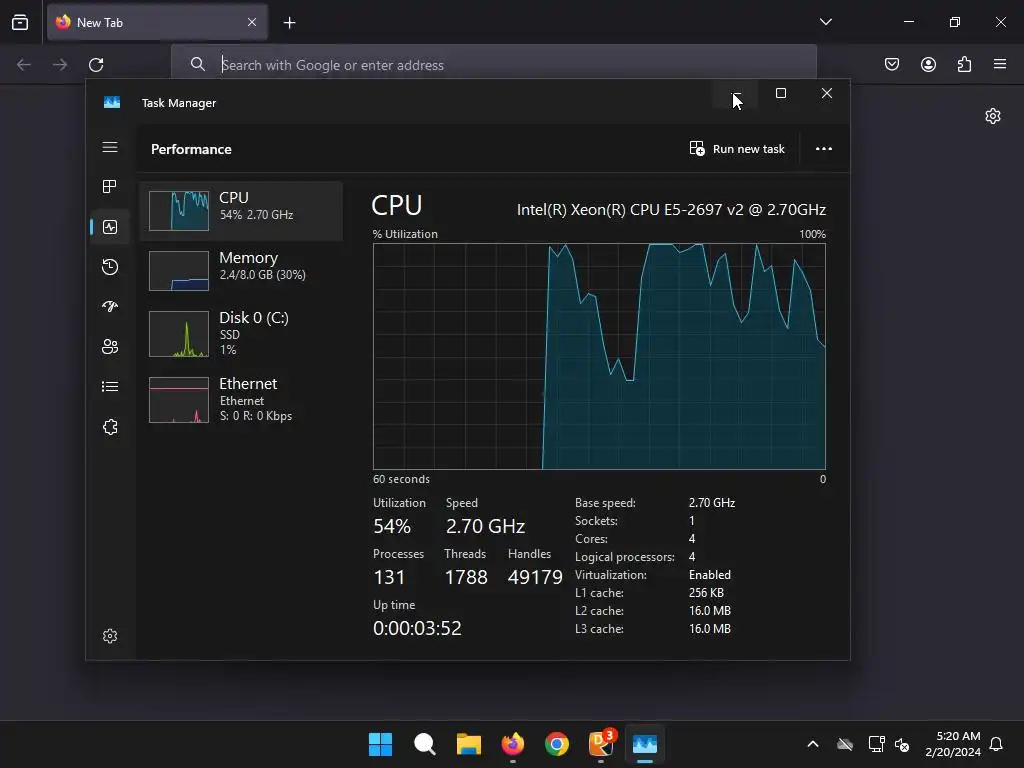Open Firefox recent browsing view icon
Viewport: 1024px width, 768px height.
point(20,22)
